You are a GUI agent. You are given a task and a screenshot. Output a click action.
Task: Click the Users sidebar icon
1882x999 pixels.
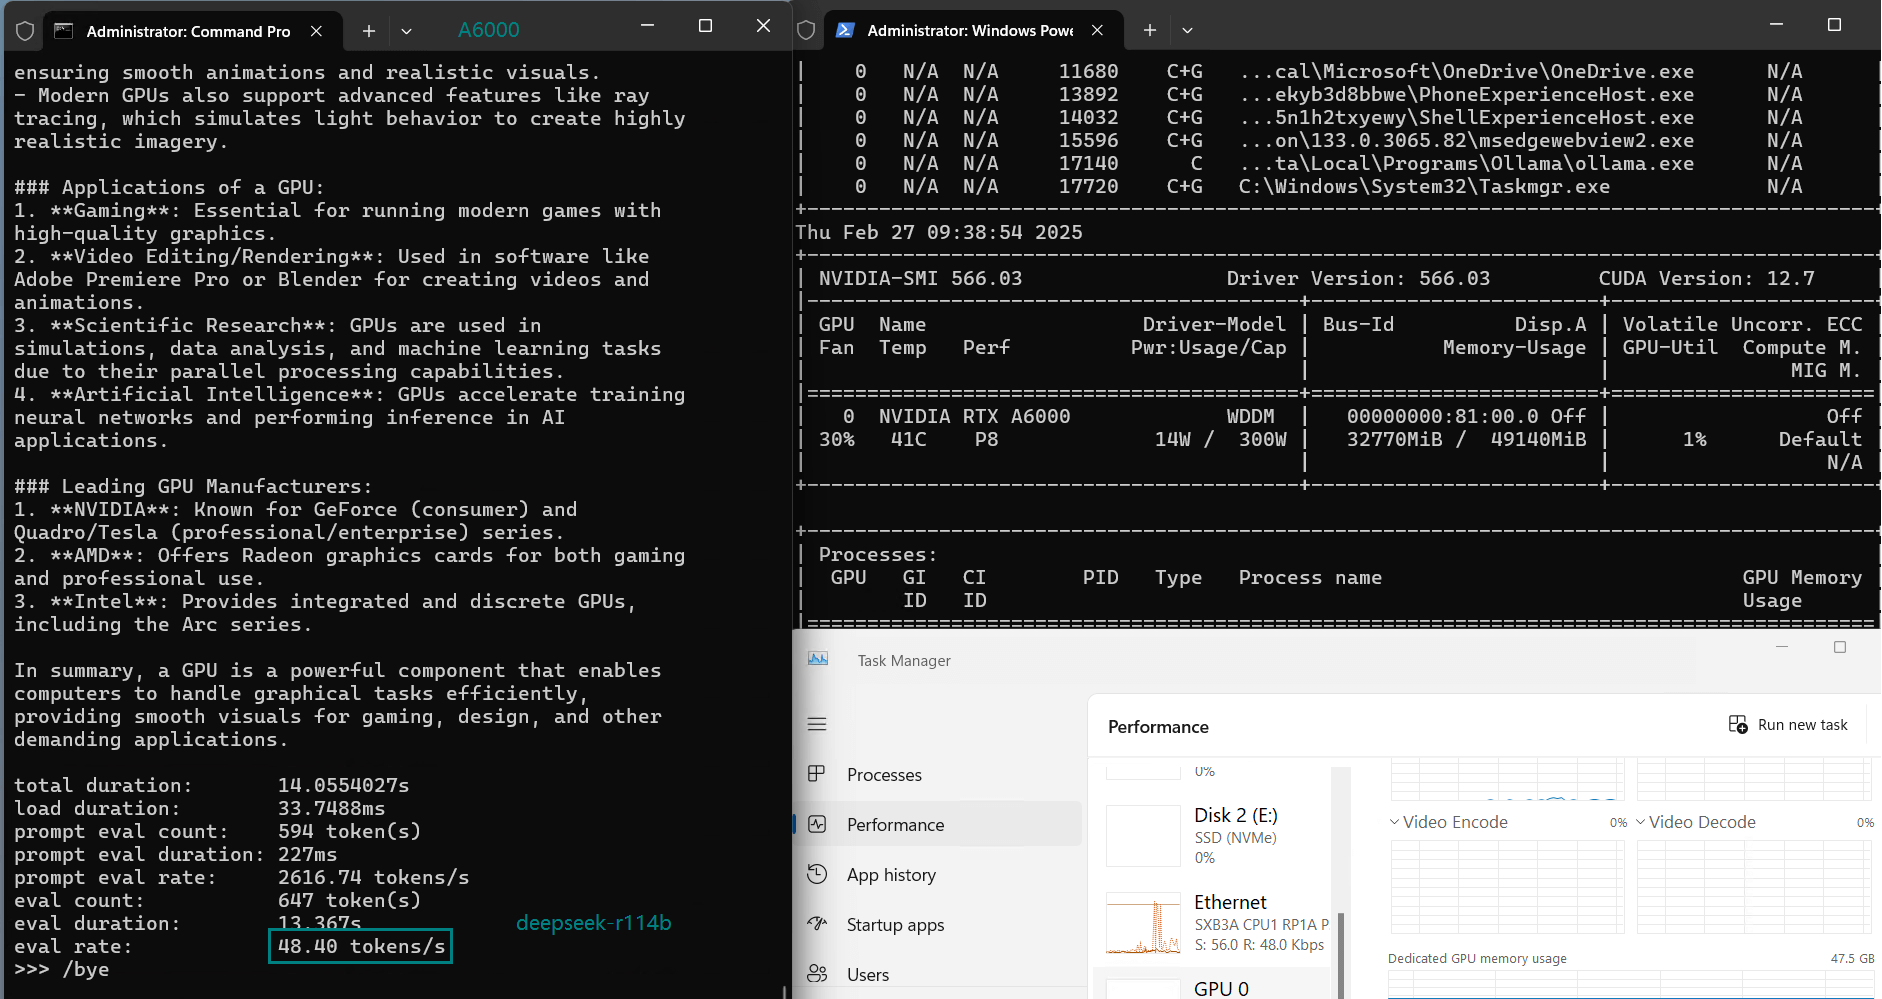pos(817,973)
